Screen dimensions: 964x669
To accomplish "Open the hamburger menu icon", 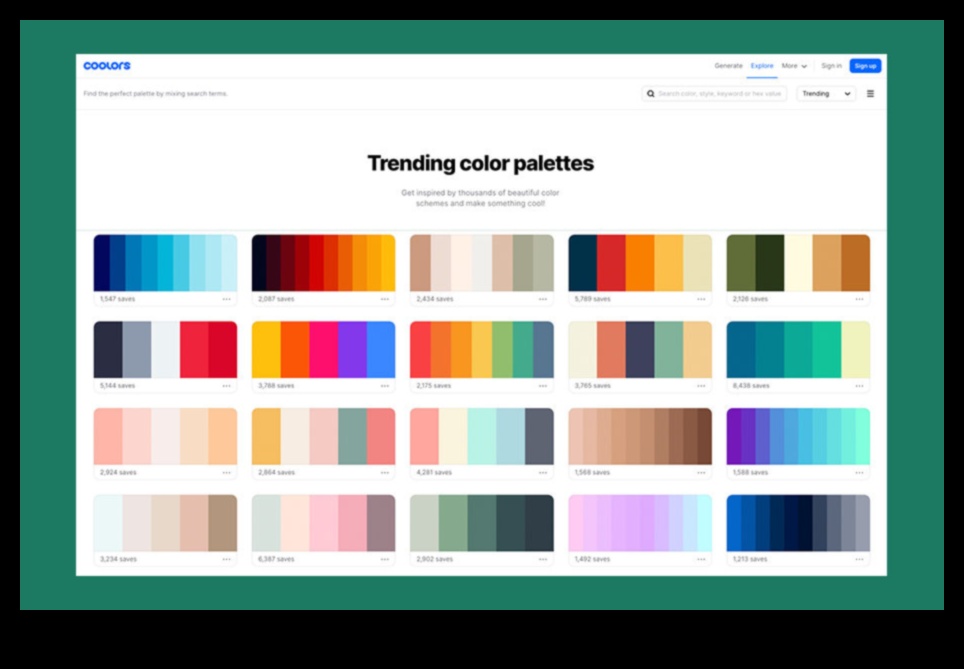I will 869,93.
